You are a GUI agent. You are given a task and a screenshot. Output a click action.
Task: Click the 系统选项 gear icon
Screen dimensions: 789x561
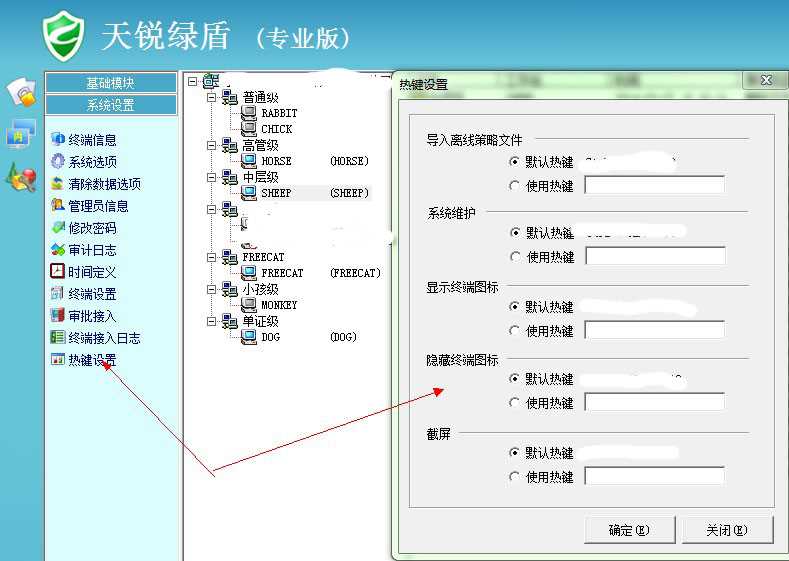(58, 161)
